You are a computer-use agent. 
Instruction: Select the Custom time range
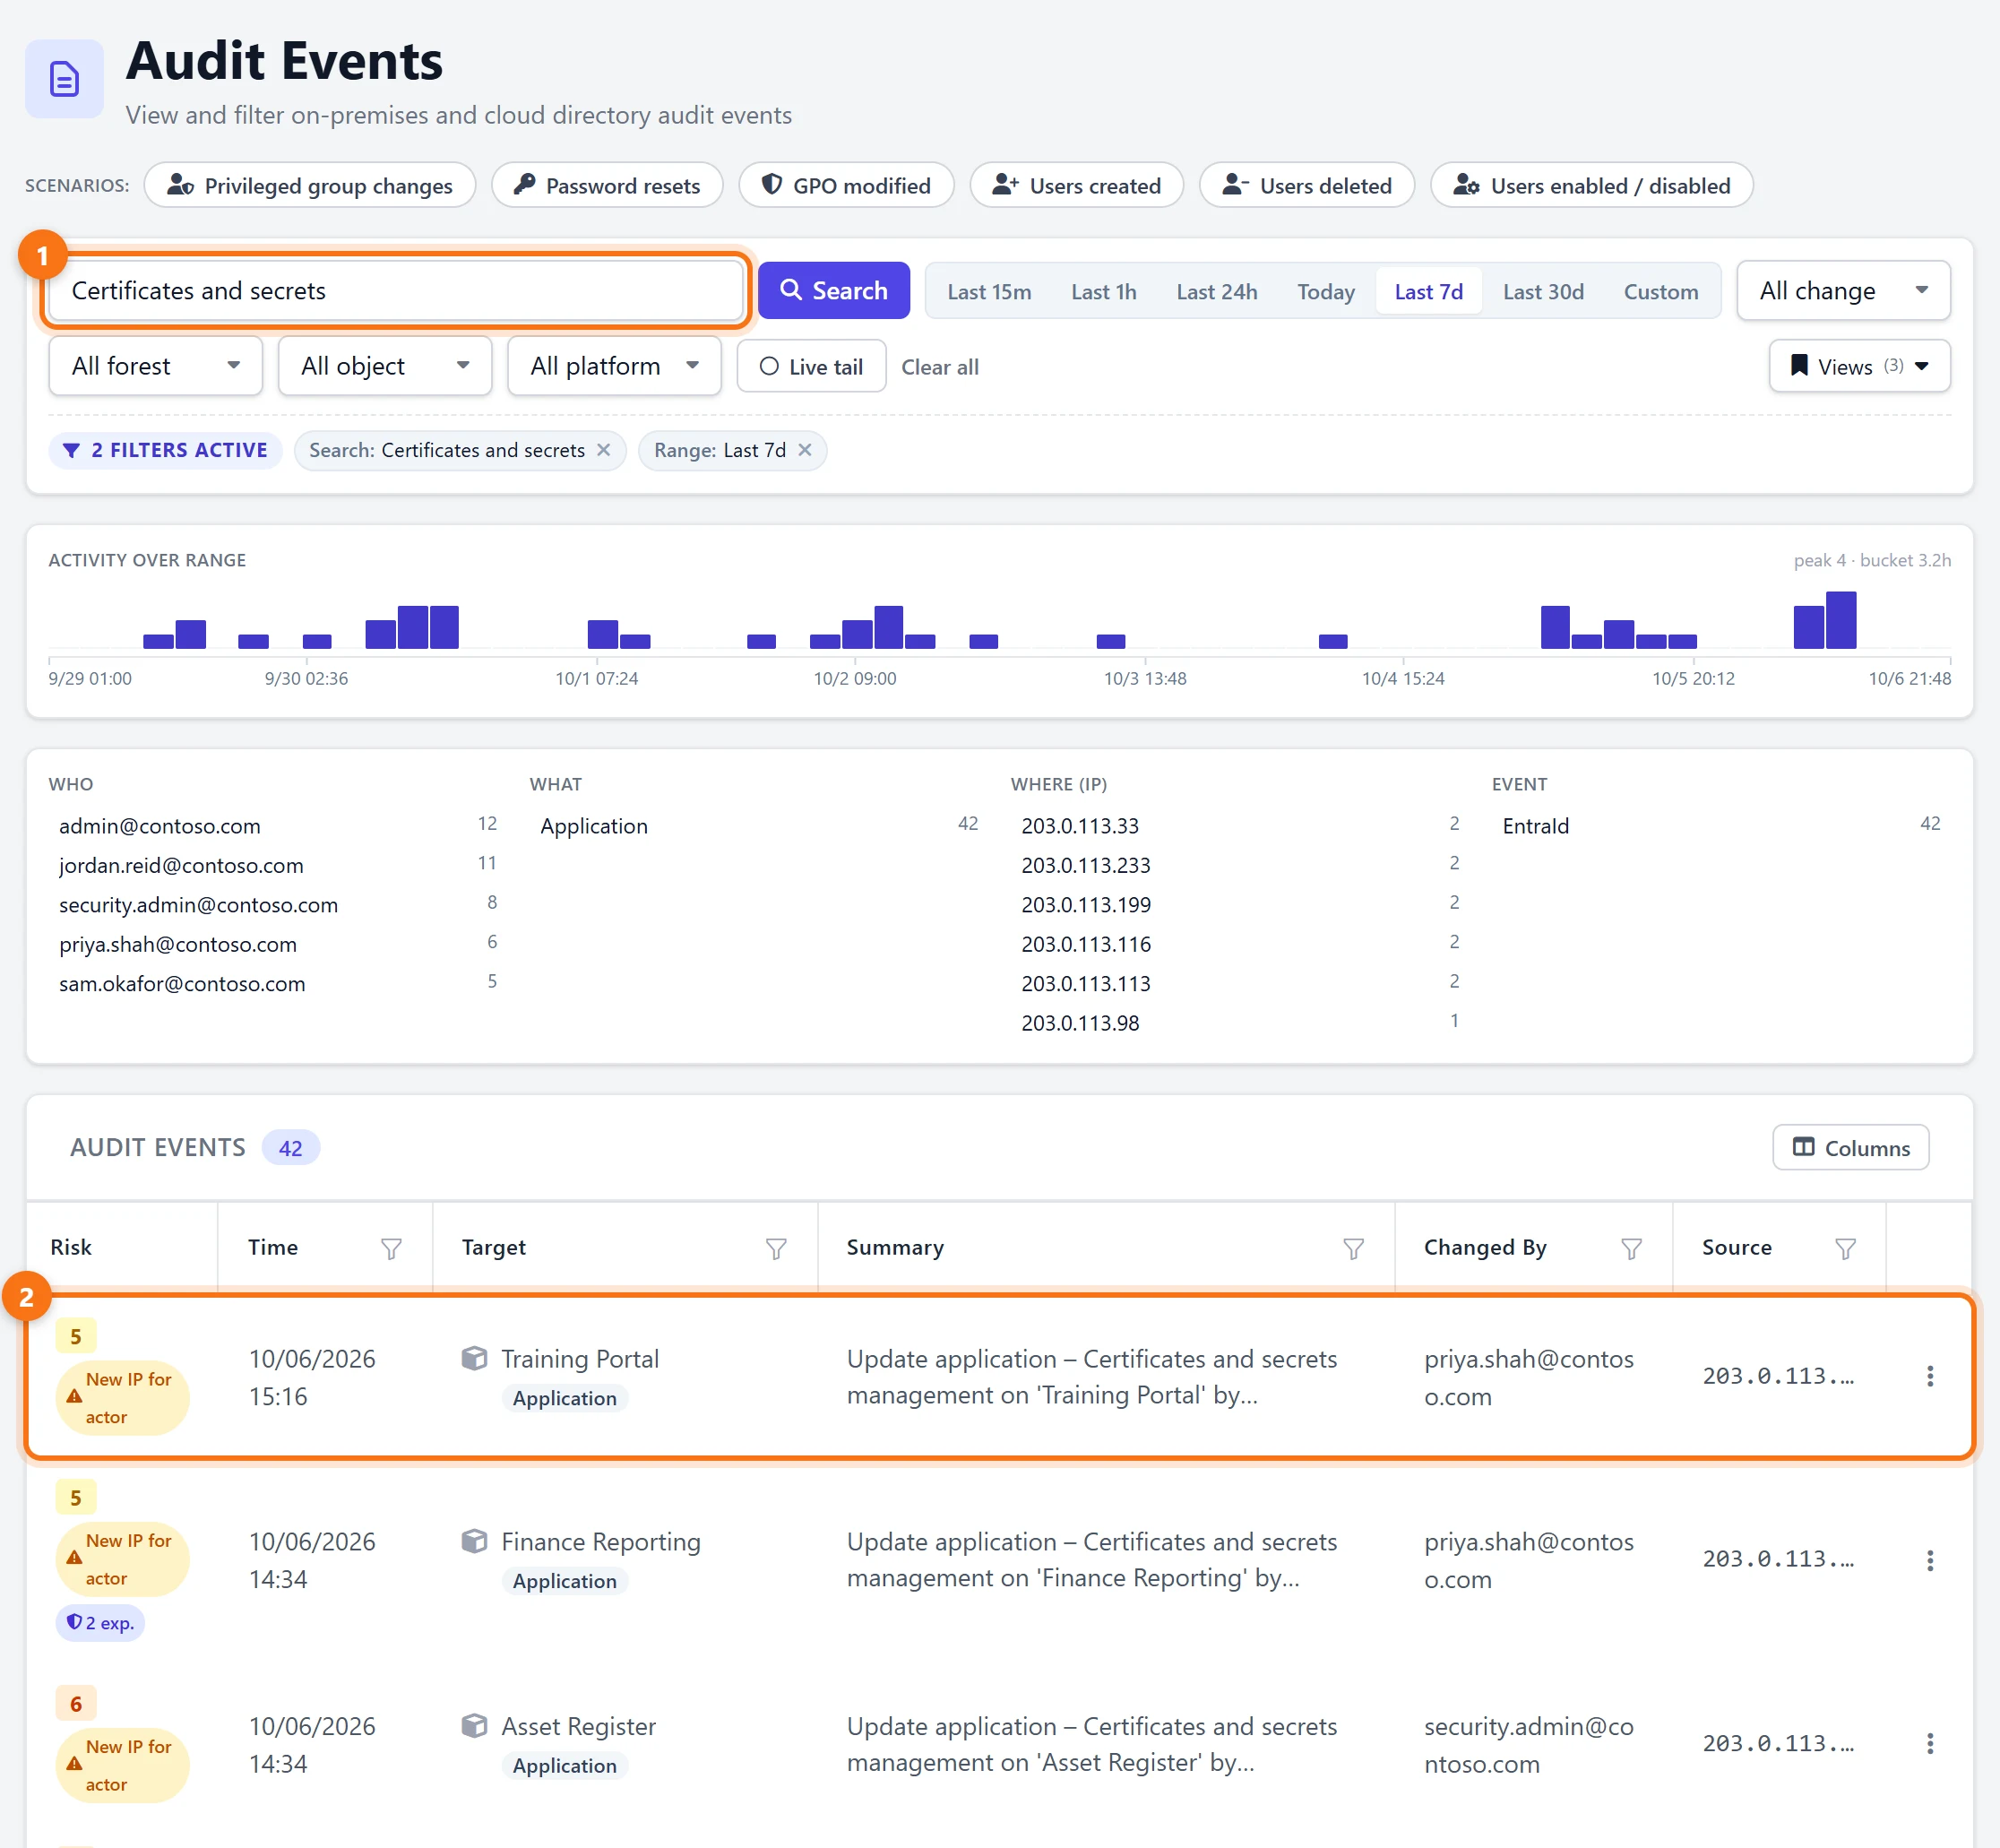(x=1660, y=292)
